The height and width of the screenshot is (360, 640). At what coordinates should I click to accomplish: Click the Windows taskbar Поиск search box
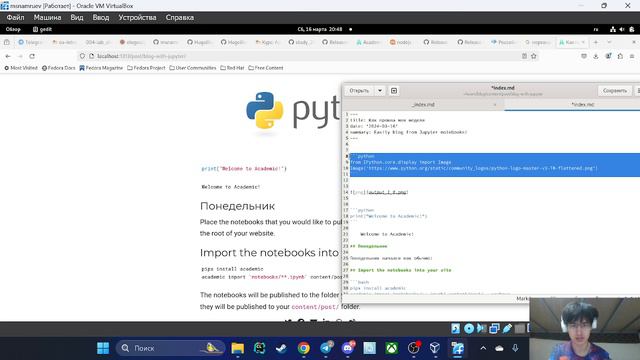pyautogui.click(x=171, y=348)
